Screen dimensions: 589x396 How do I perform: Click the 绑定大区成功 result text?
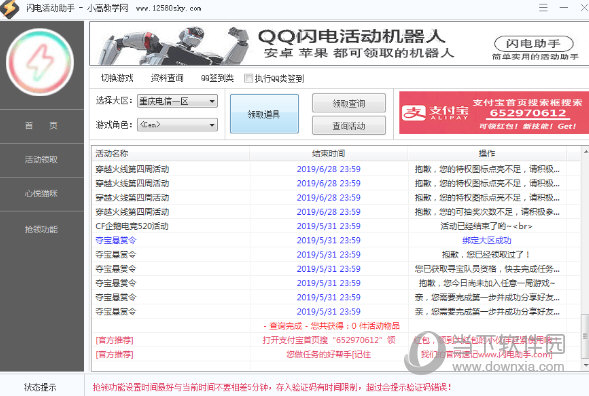point(487,240)
